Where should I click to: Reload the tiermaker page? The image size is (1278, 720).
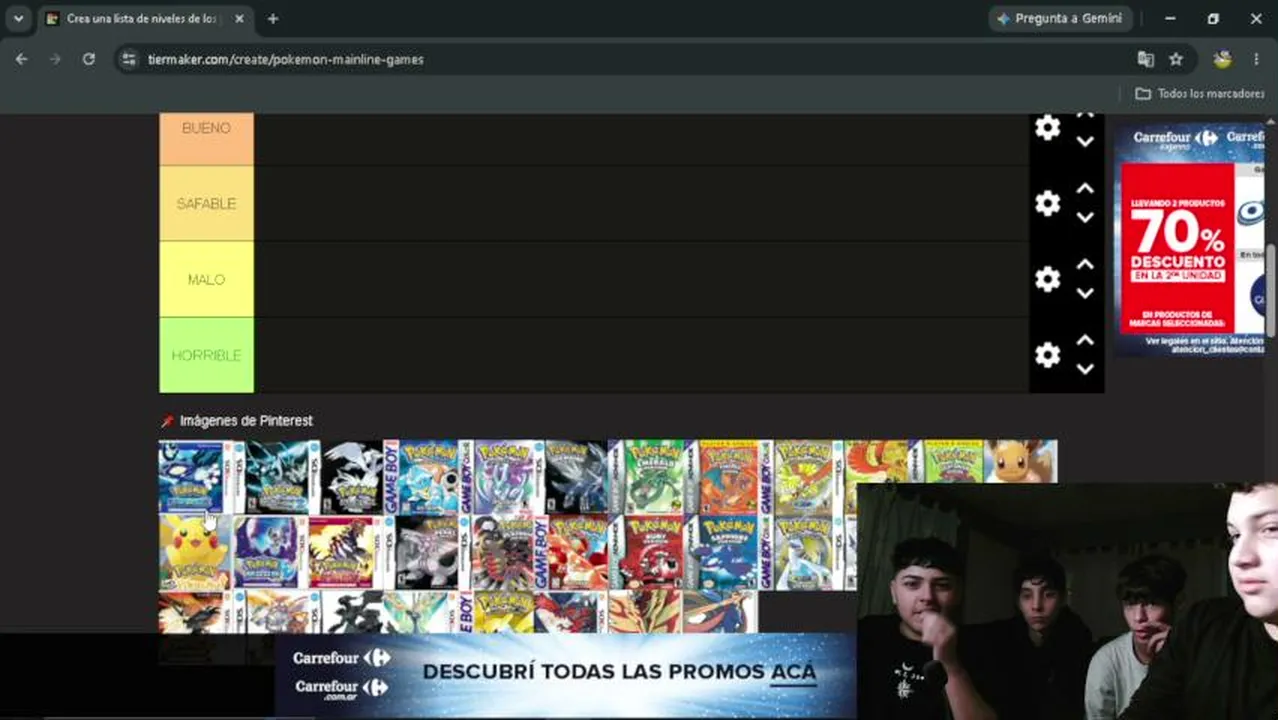click(89, 59)
